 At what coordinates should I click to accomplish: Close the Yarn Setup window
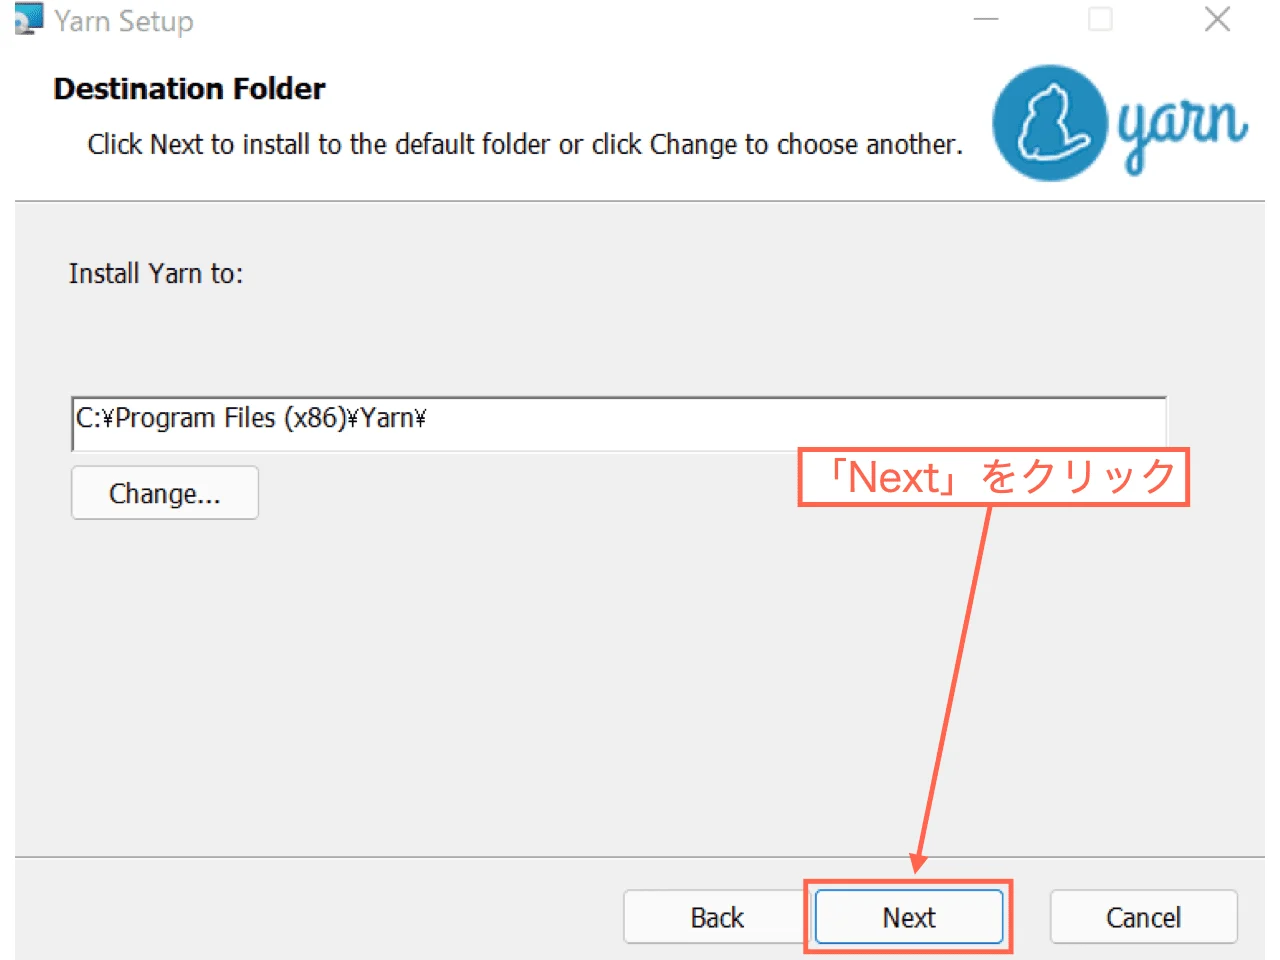point(1217,19)
